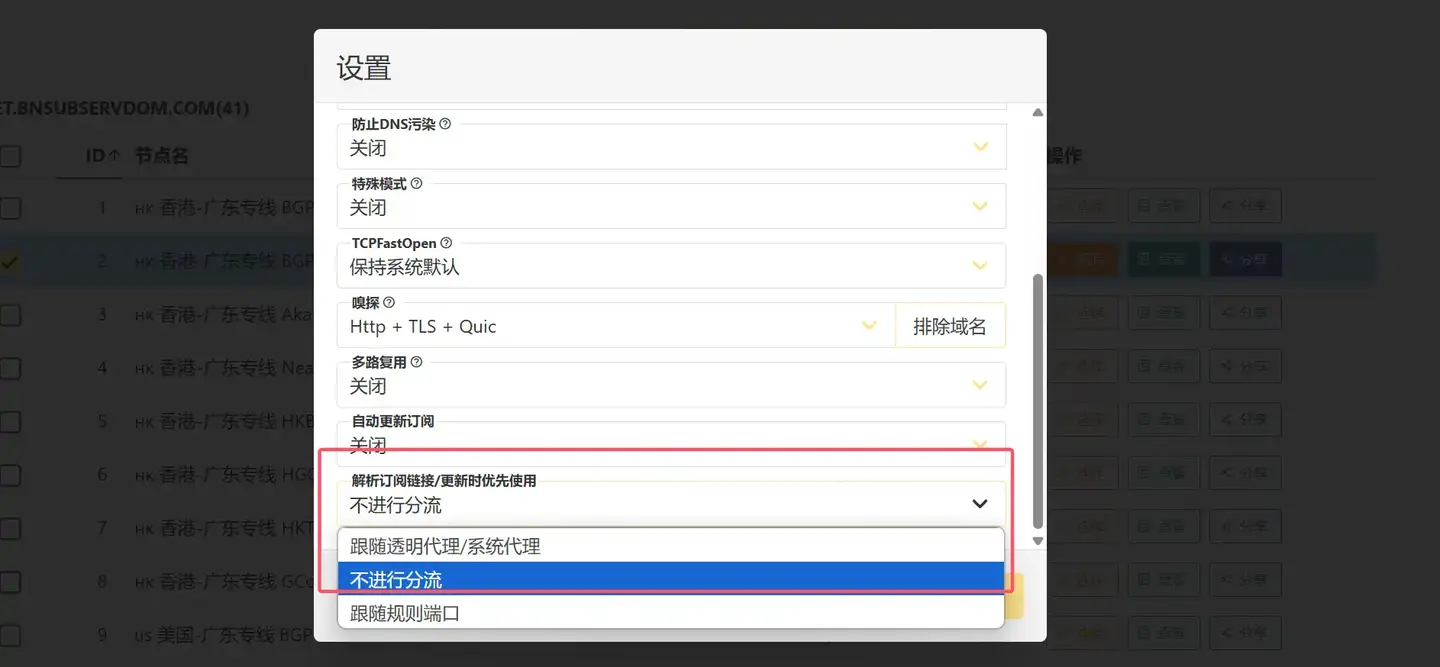Click 分享 button in node row 7
1440x667 pixels.
[1245, 527]
